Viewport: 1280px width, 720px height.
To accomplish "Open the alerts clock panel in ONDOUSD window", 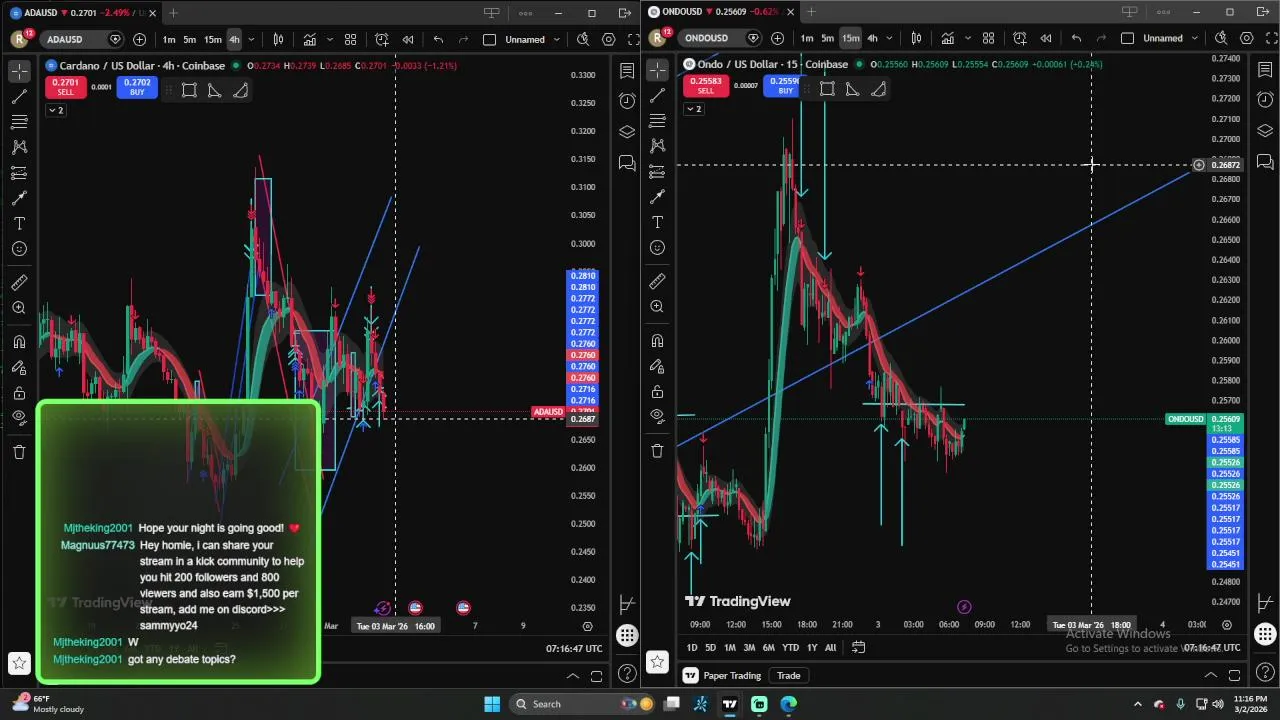I will coord(1265,100).
